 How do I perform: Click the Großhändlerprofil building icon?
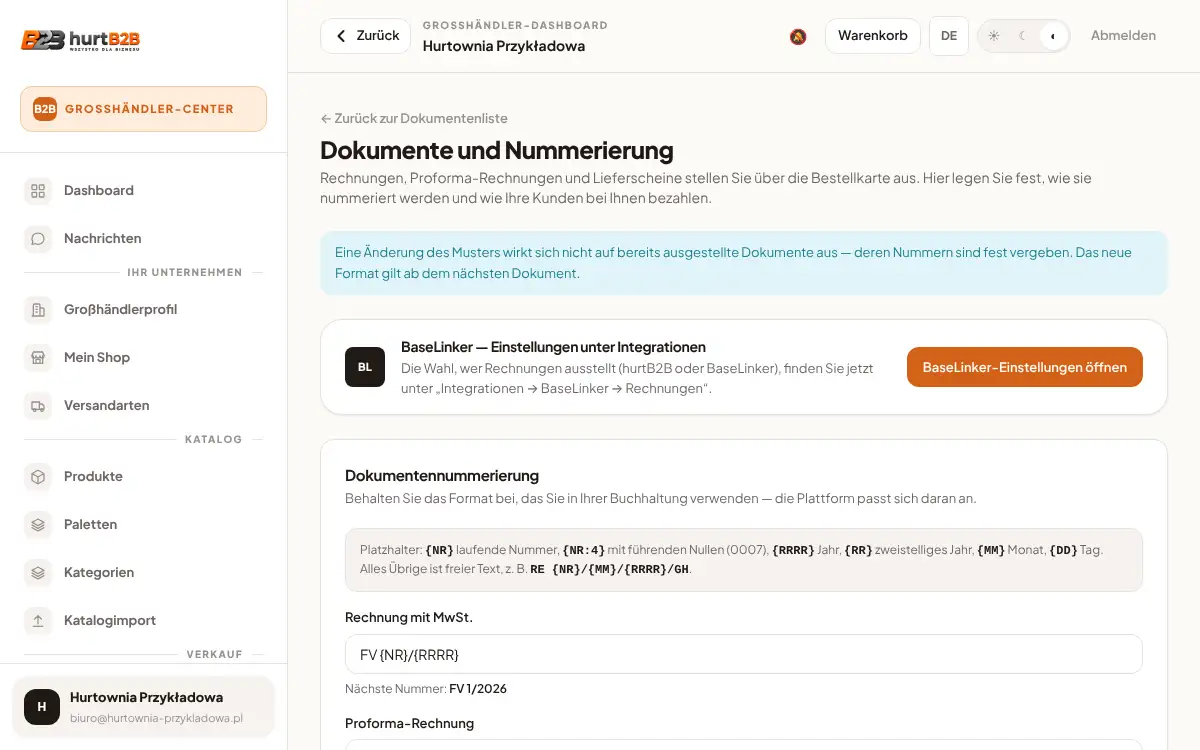coord(38,309)
